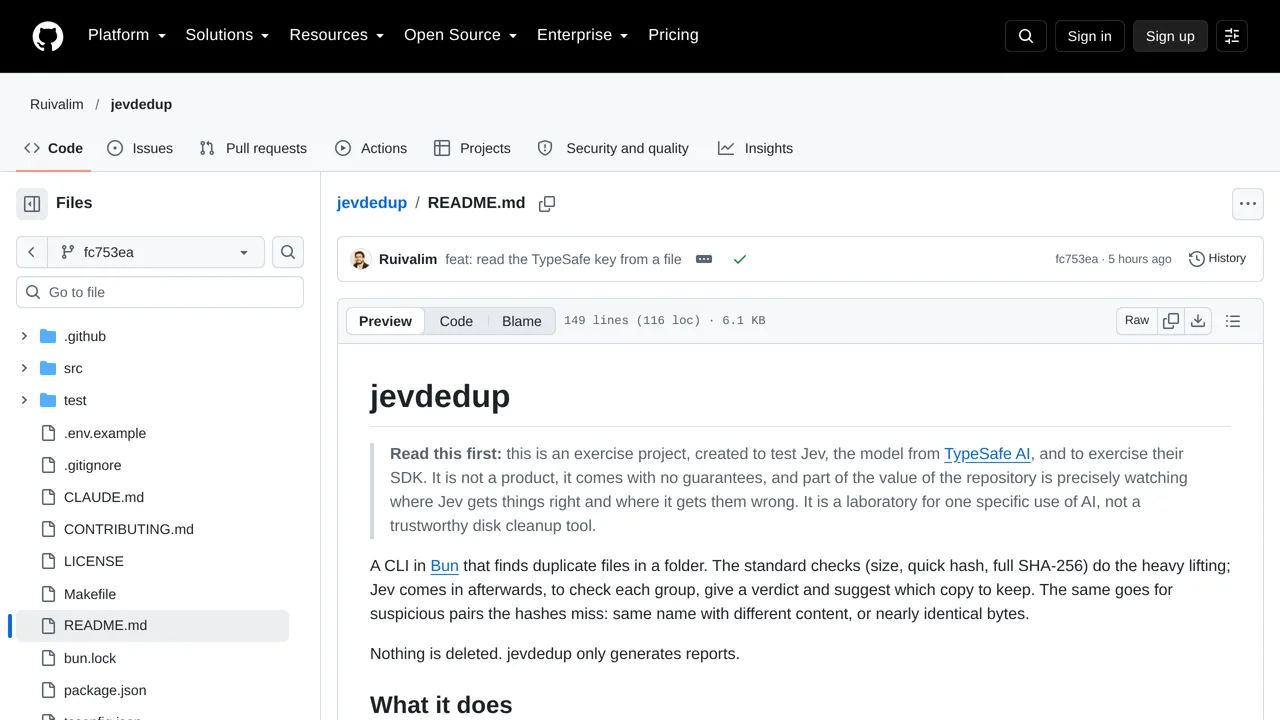Image resolution: width=1280 pixels, height=720 pixels.
Task: Go back in the file tree
Action: click(x=32, y=252)
